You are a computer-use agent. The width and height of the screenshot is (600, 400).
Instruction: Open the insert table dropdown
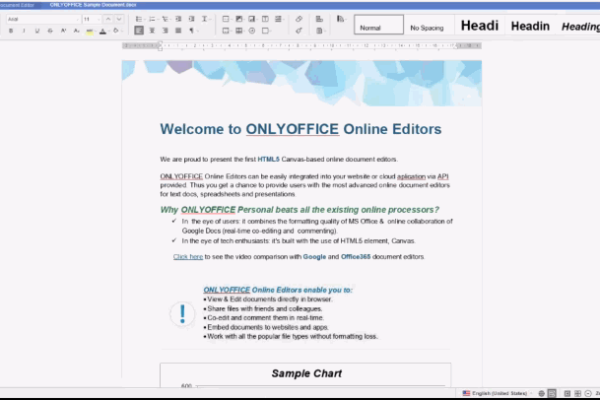click(x=227, y=19)
